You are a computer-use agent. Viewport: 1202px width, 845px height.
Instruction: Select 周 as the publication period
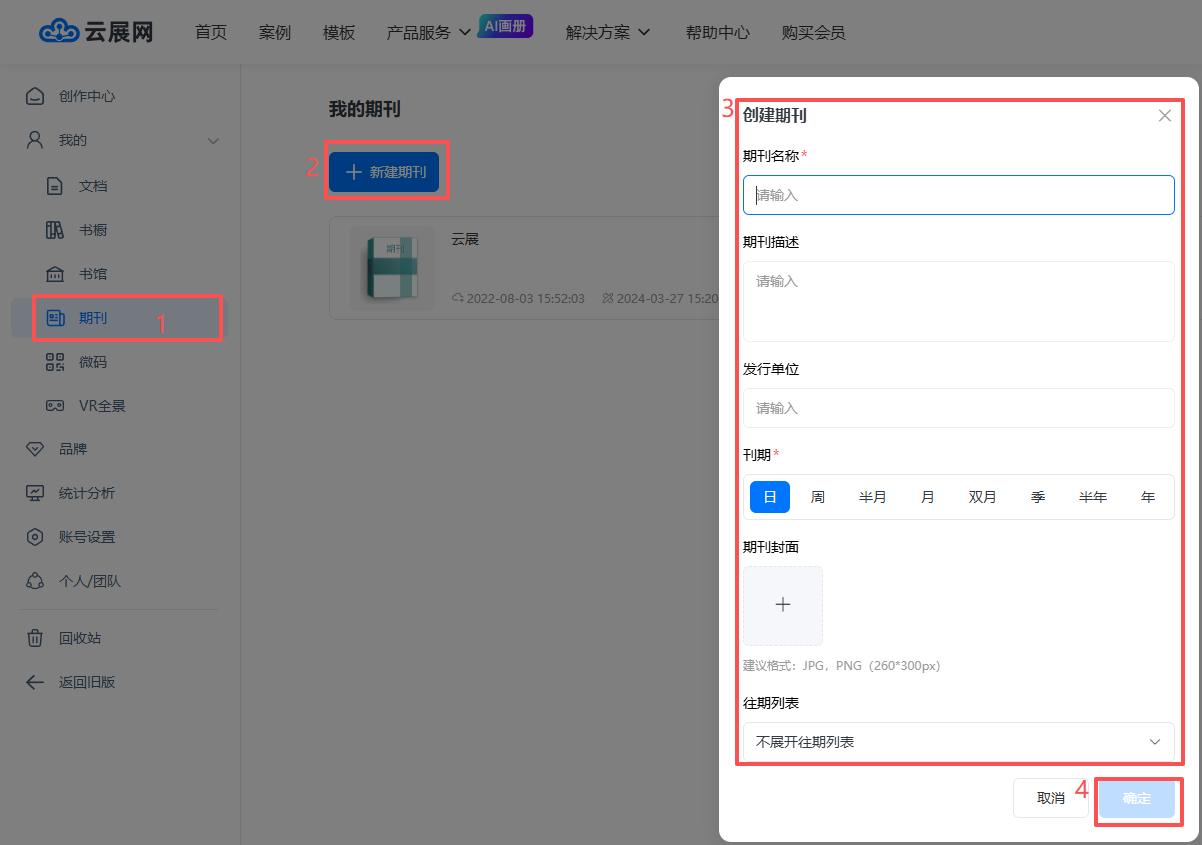pyautogui.click(x=818, y=497)
